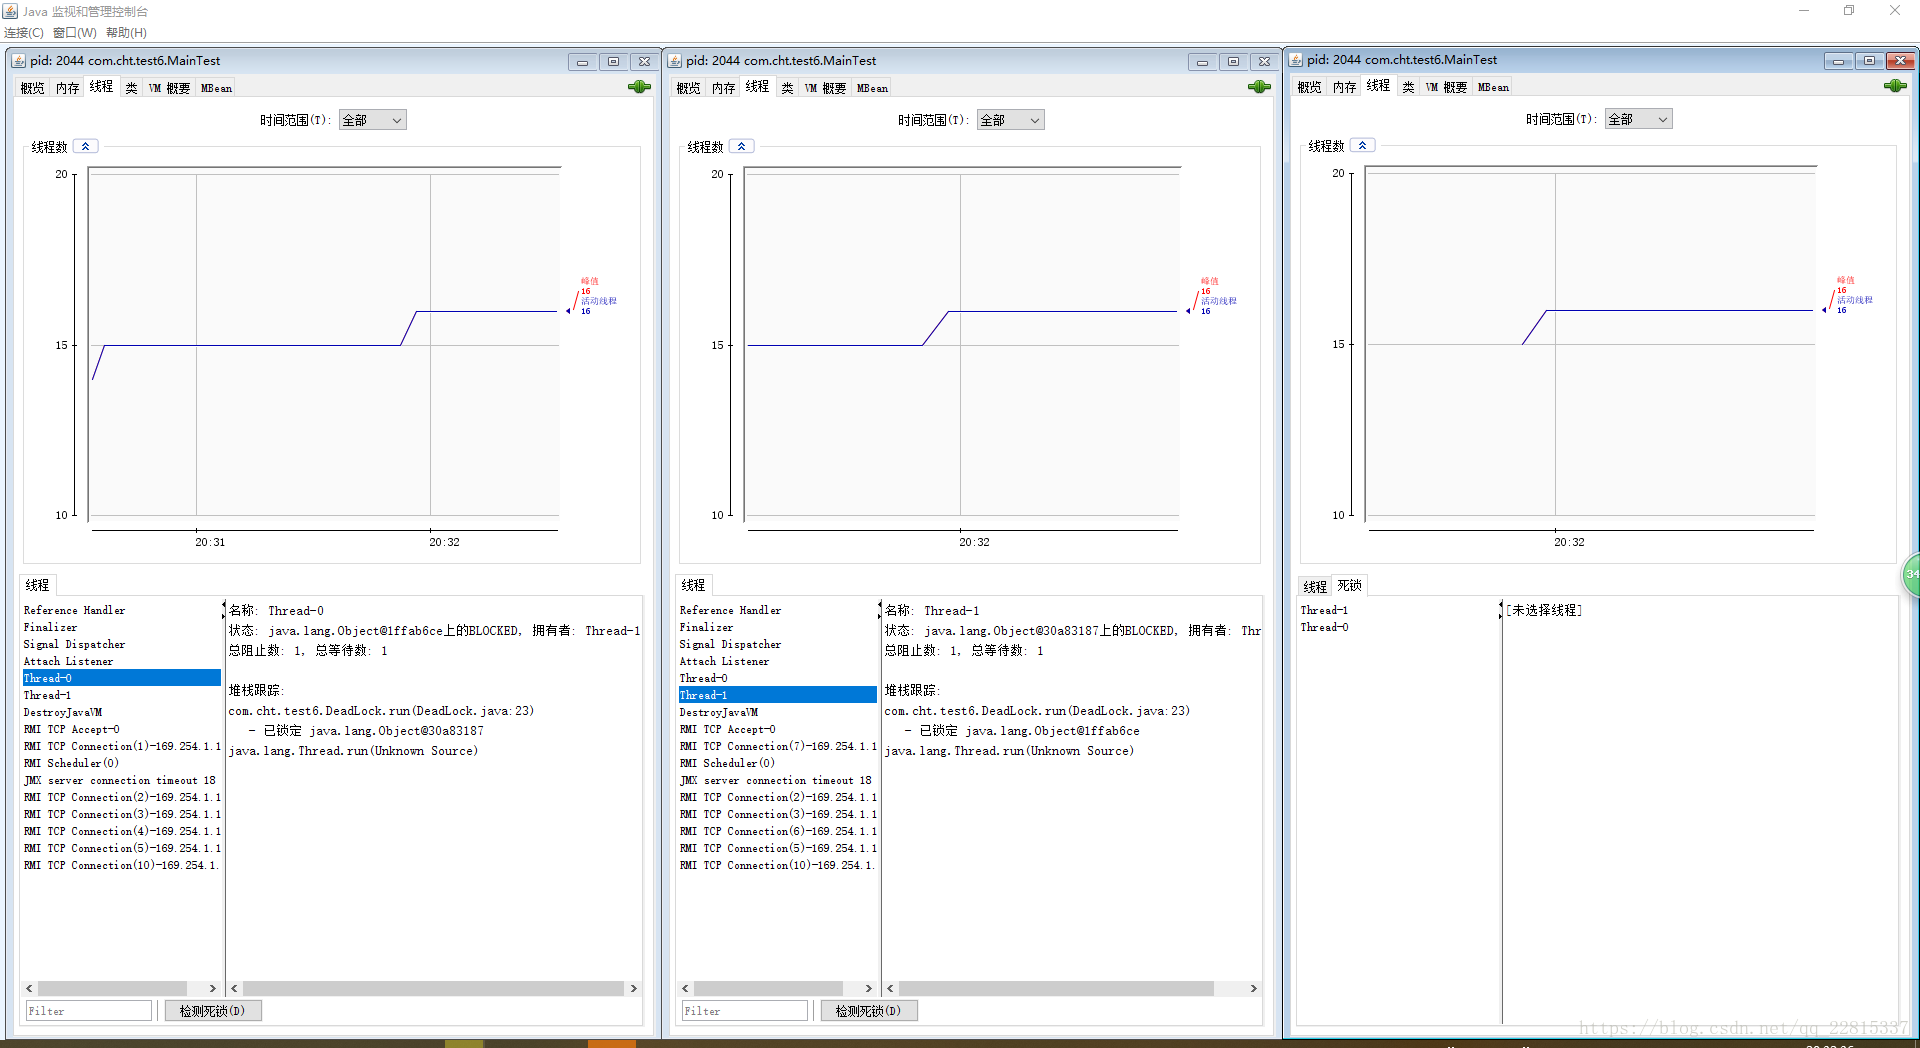Click the Java icon in the main title bar
The height and width of the screenshot is (1048, 1920).
tap(11, 11)
